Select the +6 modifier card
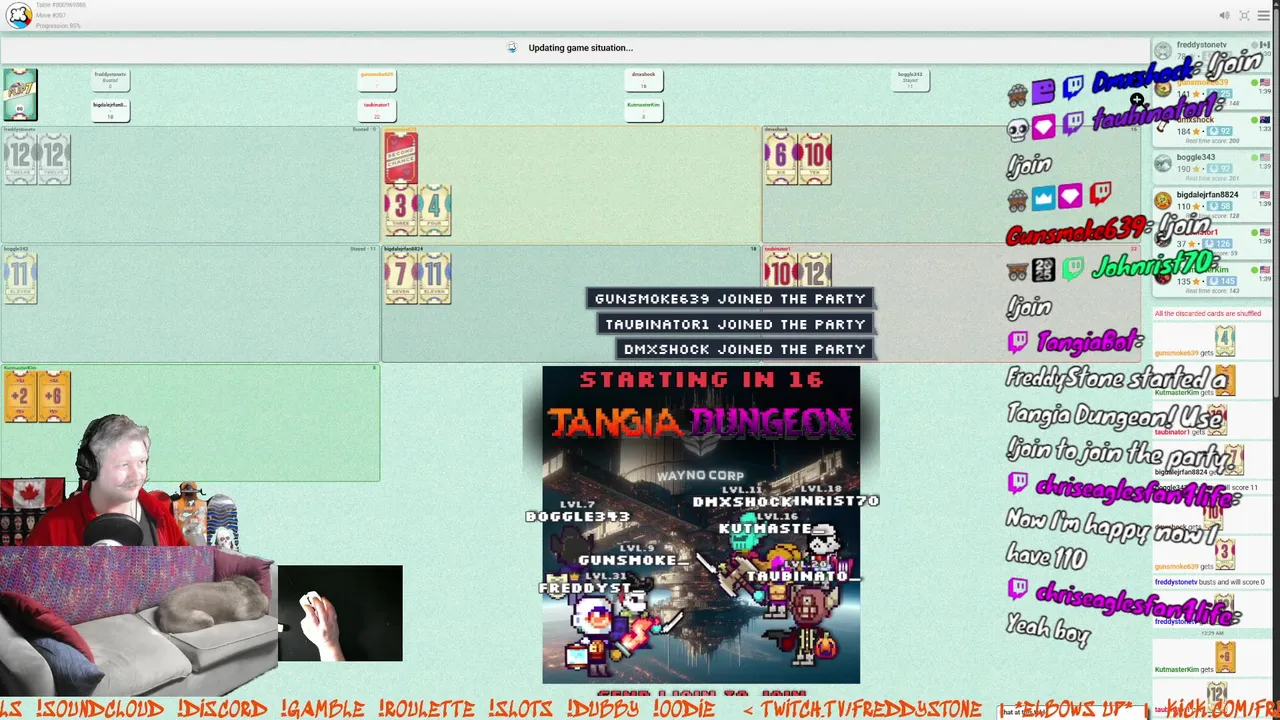The height and width of the screenshot is (720, 1280). point(55,396)
